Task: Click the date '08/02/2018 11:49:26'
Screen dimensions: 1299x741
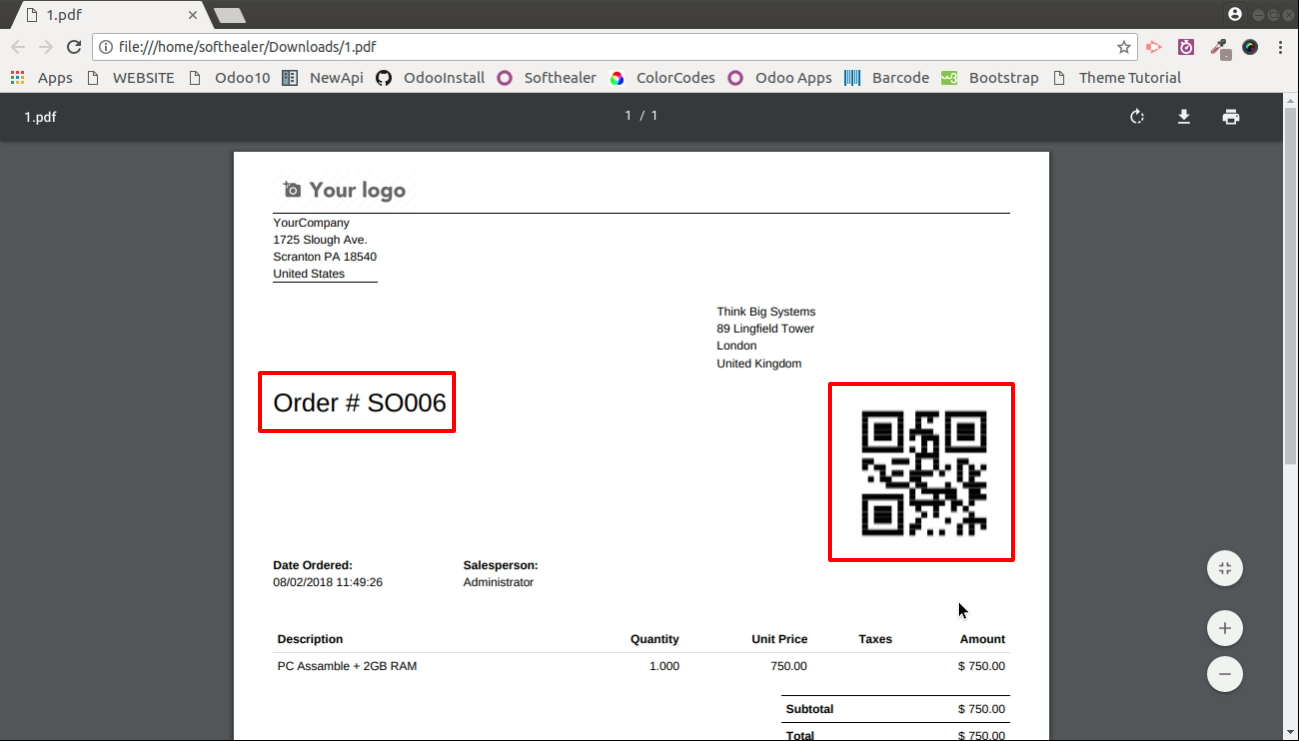Action: click(x=328, y=582)
